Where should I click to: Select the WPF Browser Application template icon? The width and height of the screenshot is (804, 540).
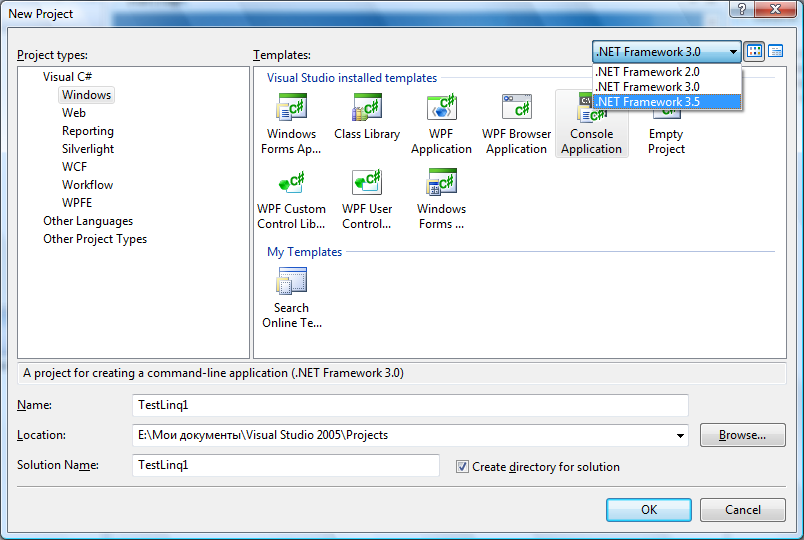(x=516, y=107)
